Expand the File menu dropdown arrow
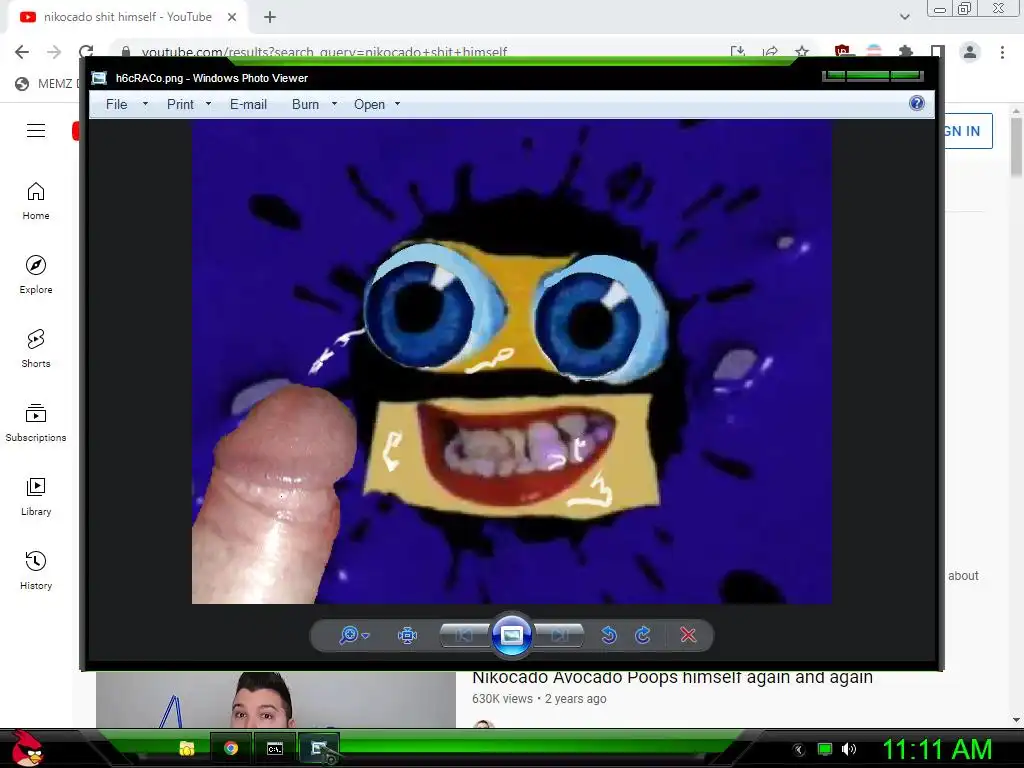This screenshot has width=1024, height=768. pos(146,104)
